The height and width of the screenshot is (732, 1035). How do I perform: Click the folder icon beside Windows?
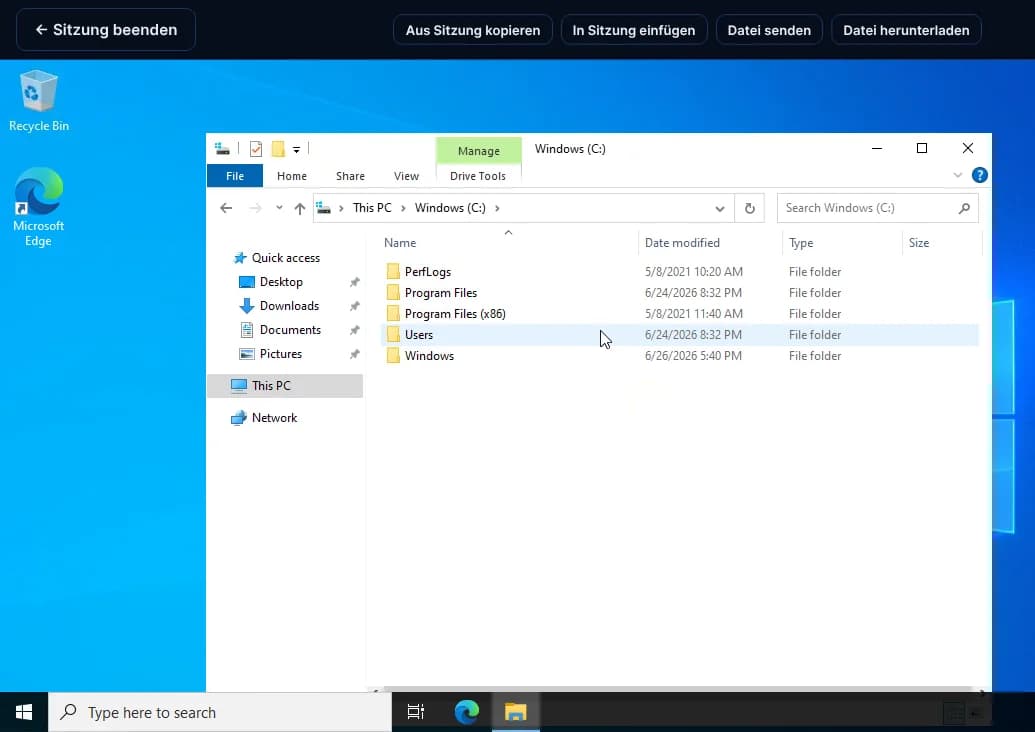(x=393, y=356)
